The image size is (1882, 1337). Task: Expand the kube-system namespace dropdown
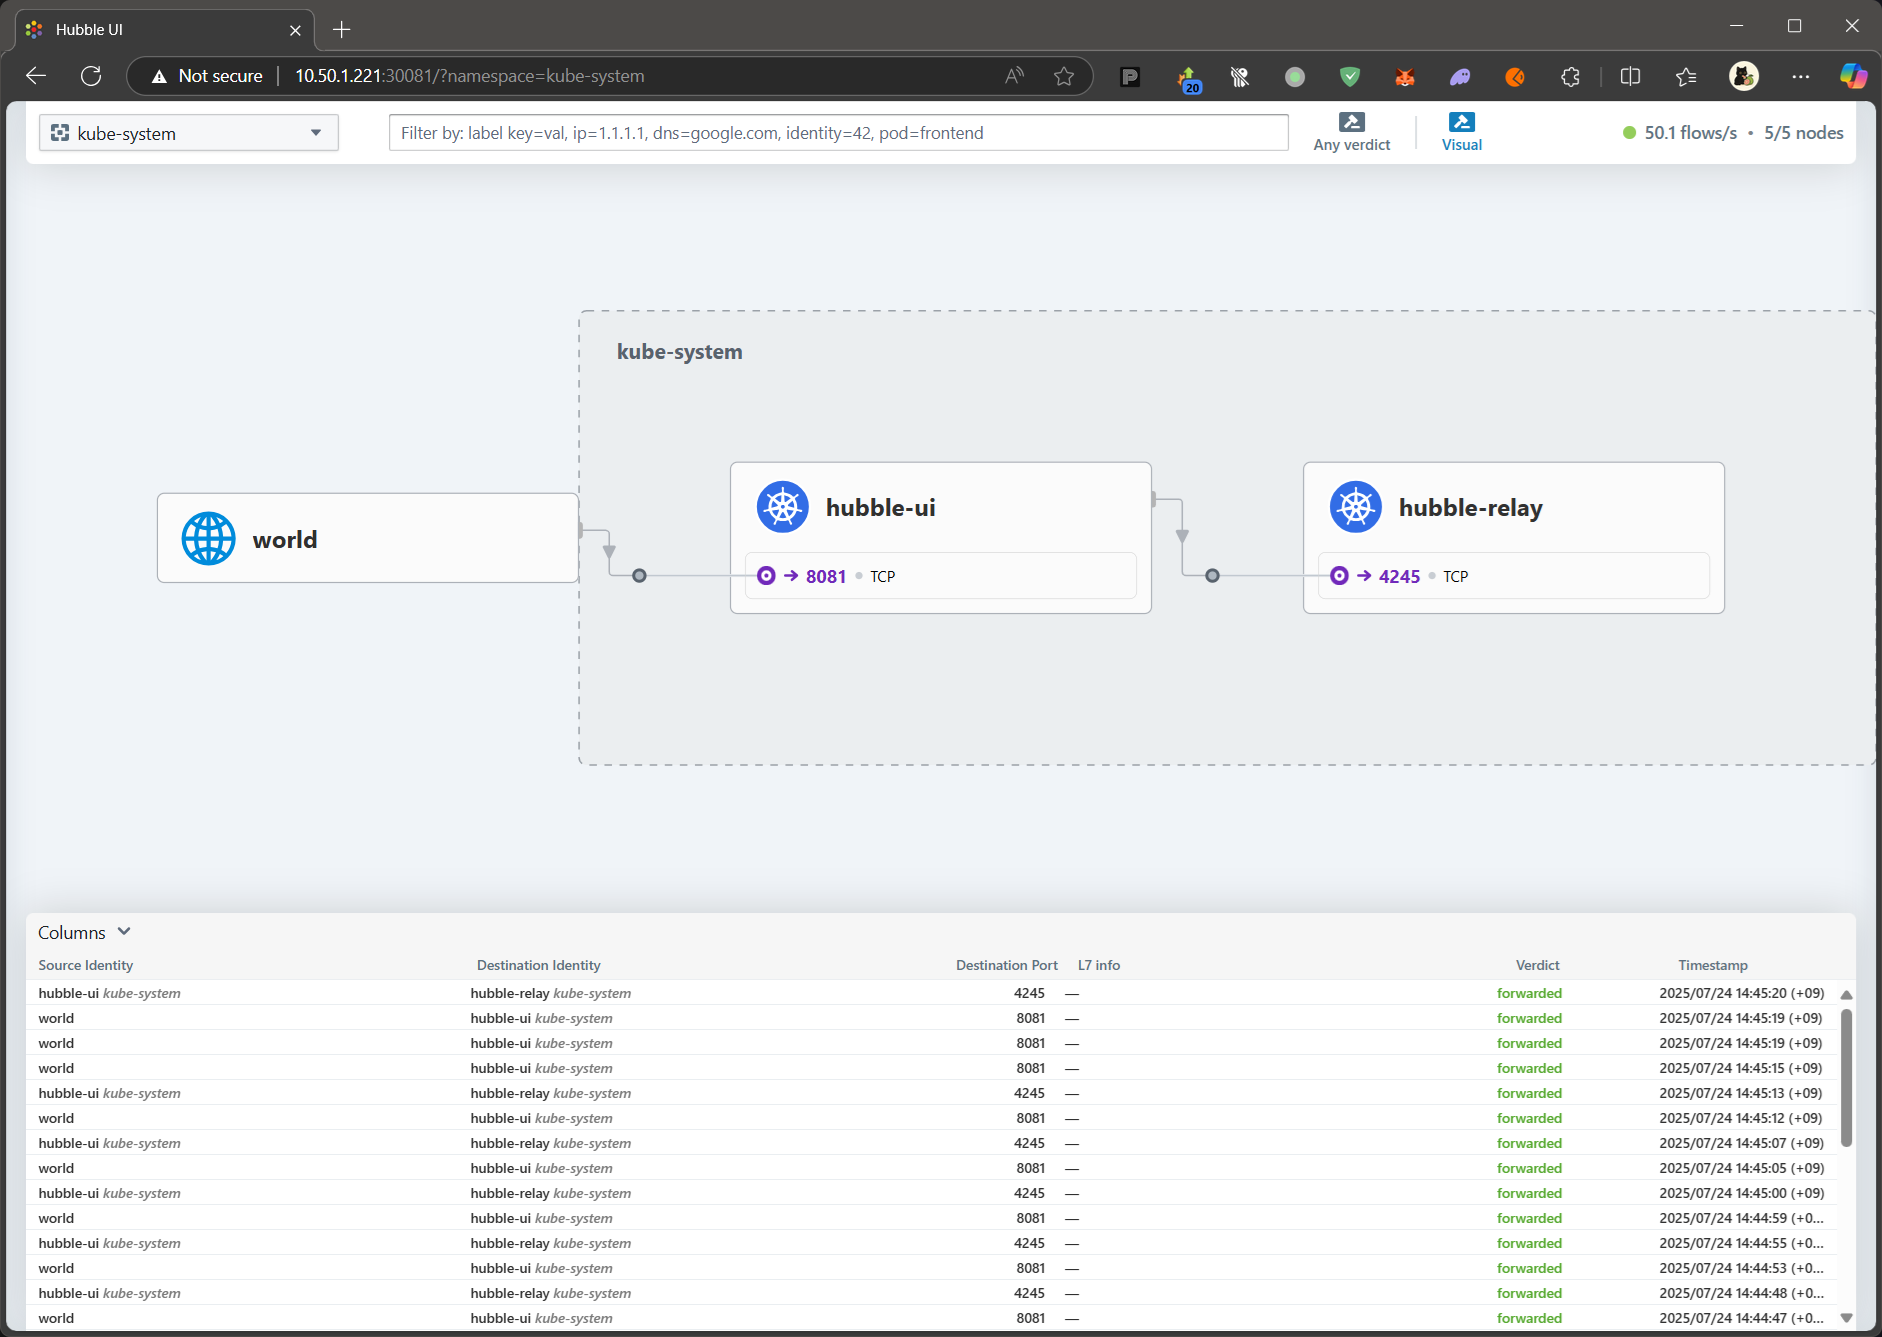(189, 133)
